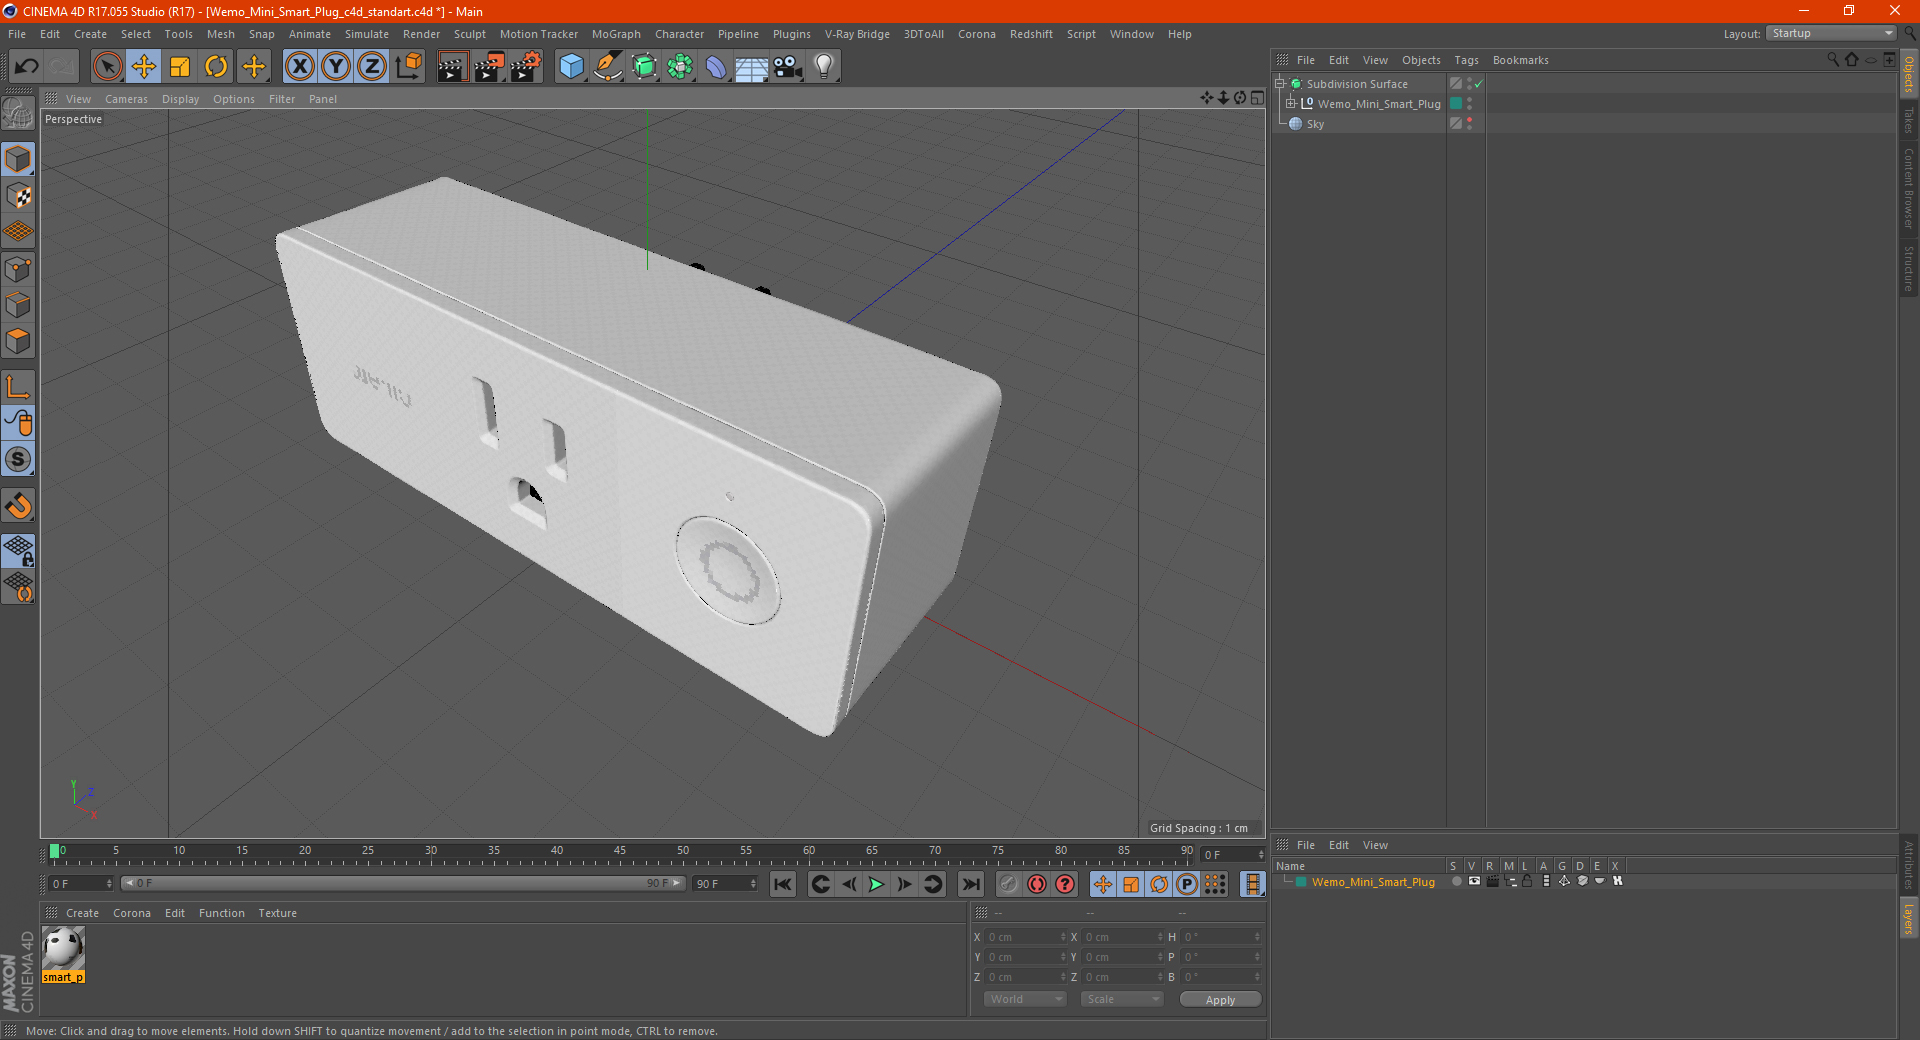1920x1040 pixels.
Task: Click the Play forward button
Action: (x=876, y=884)
